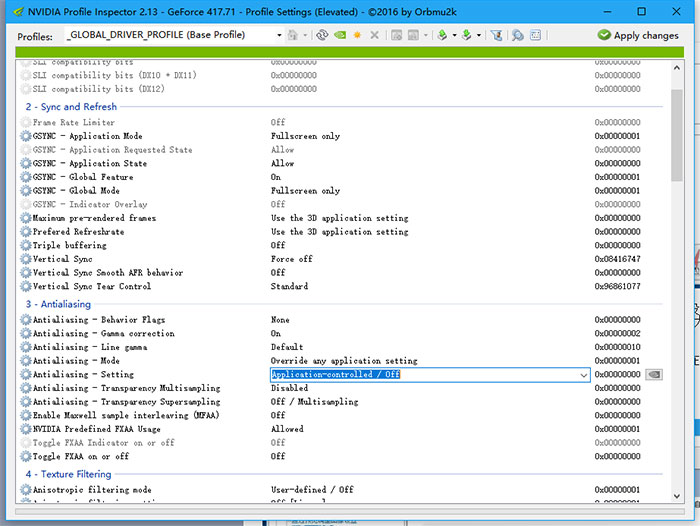This screenshot has height=526, width=700.
Task: Click hex value 0x96861077
Action: pyautogui.click(x=617, y=286)
